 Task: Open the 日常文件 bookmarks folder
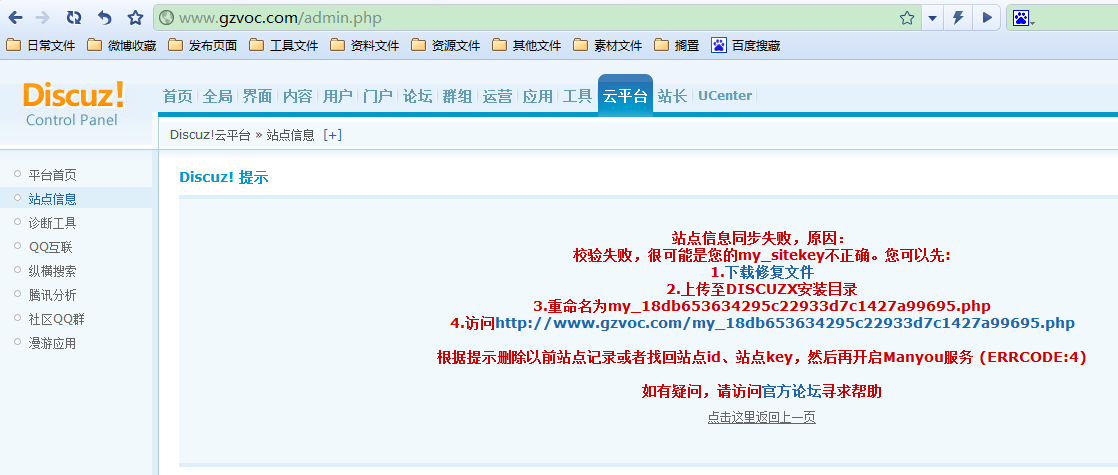(41, 46)
